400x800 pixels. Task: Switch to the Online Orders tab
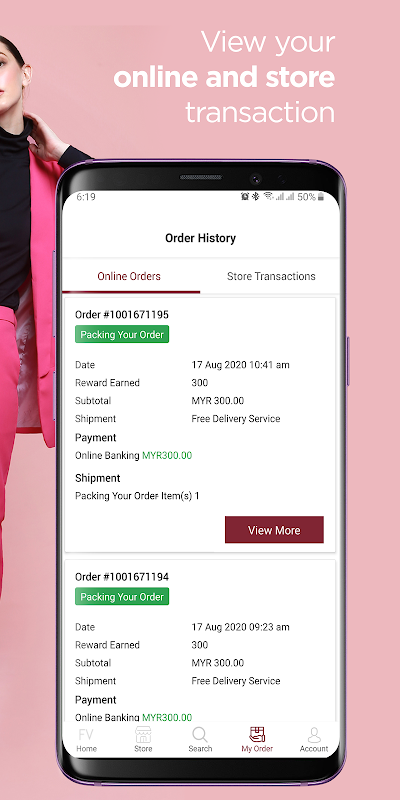tap(129, 276)
